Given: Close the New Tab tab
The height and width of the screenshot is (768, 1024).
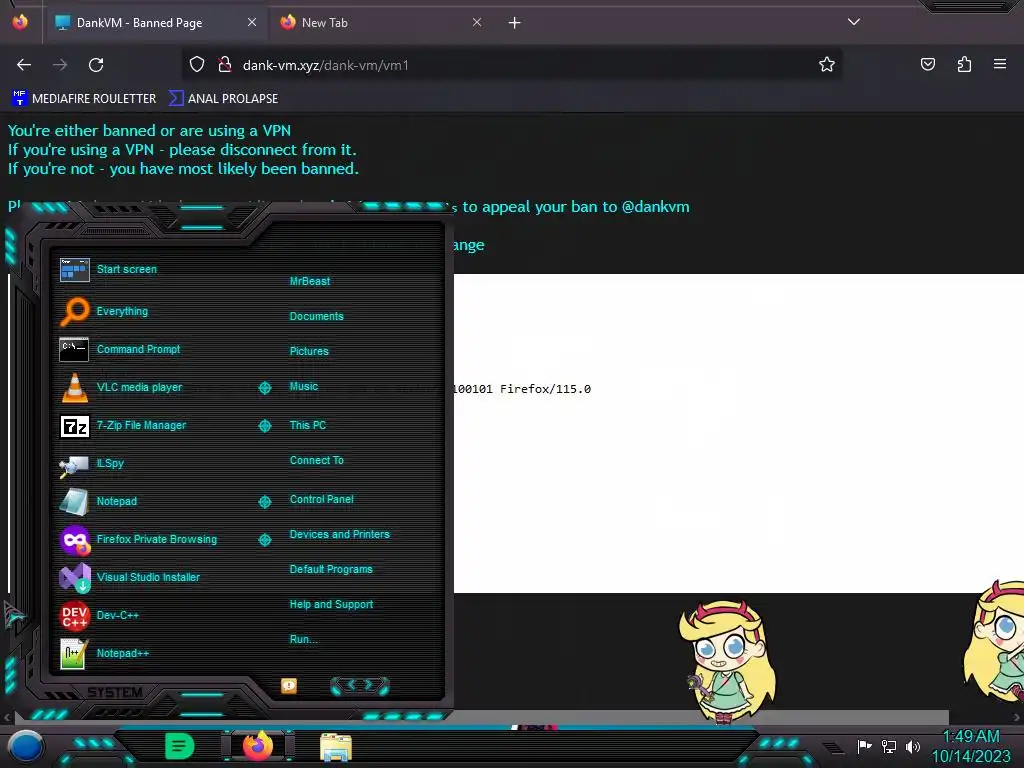Looking at the screenshot, I should (x=477, y=22).
